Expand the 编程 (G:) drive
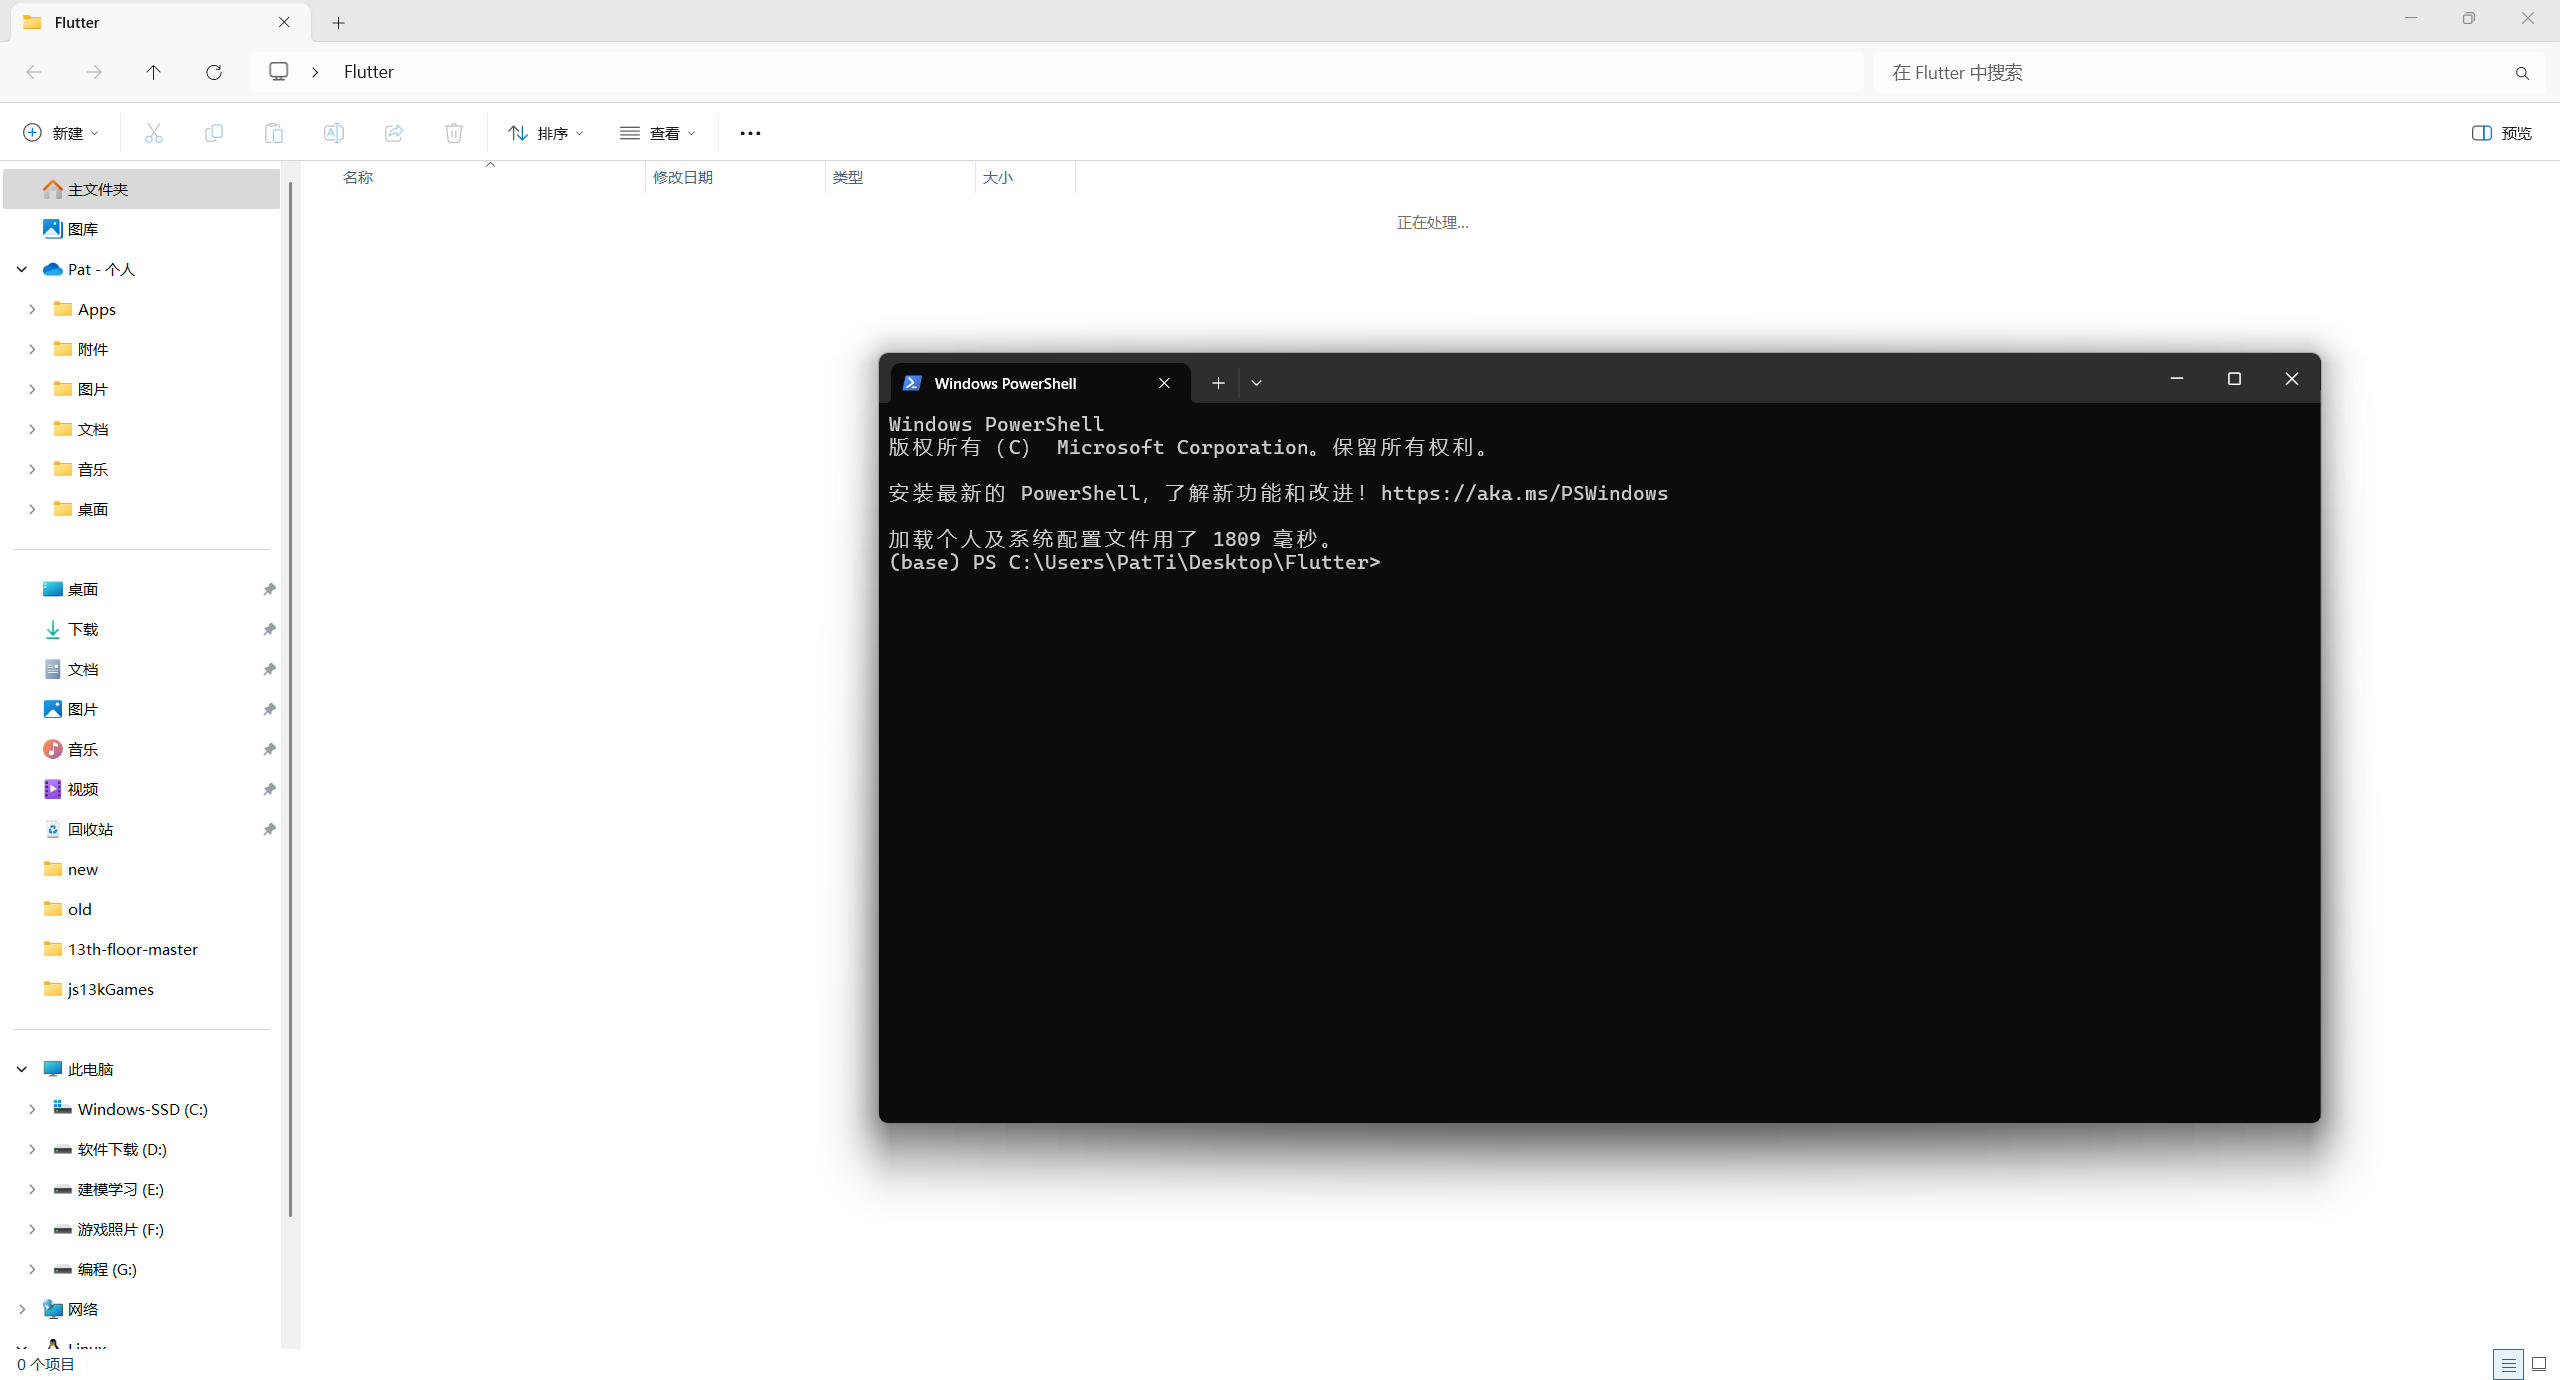Screen dimensions: 2560x1380 [x=32, y=1269]
